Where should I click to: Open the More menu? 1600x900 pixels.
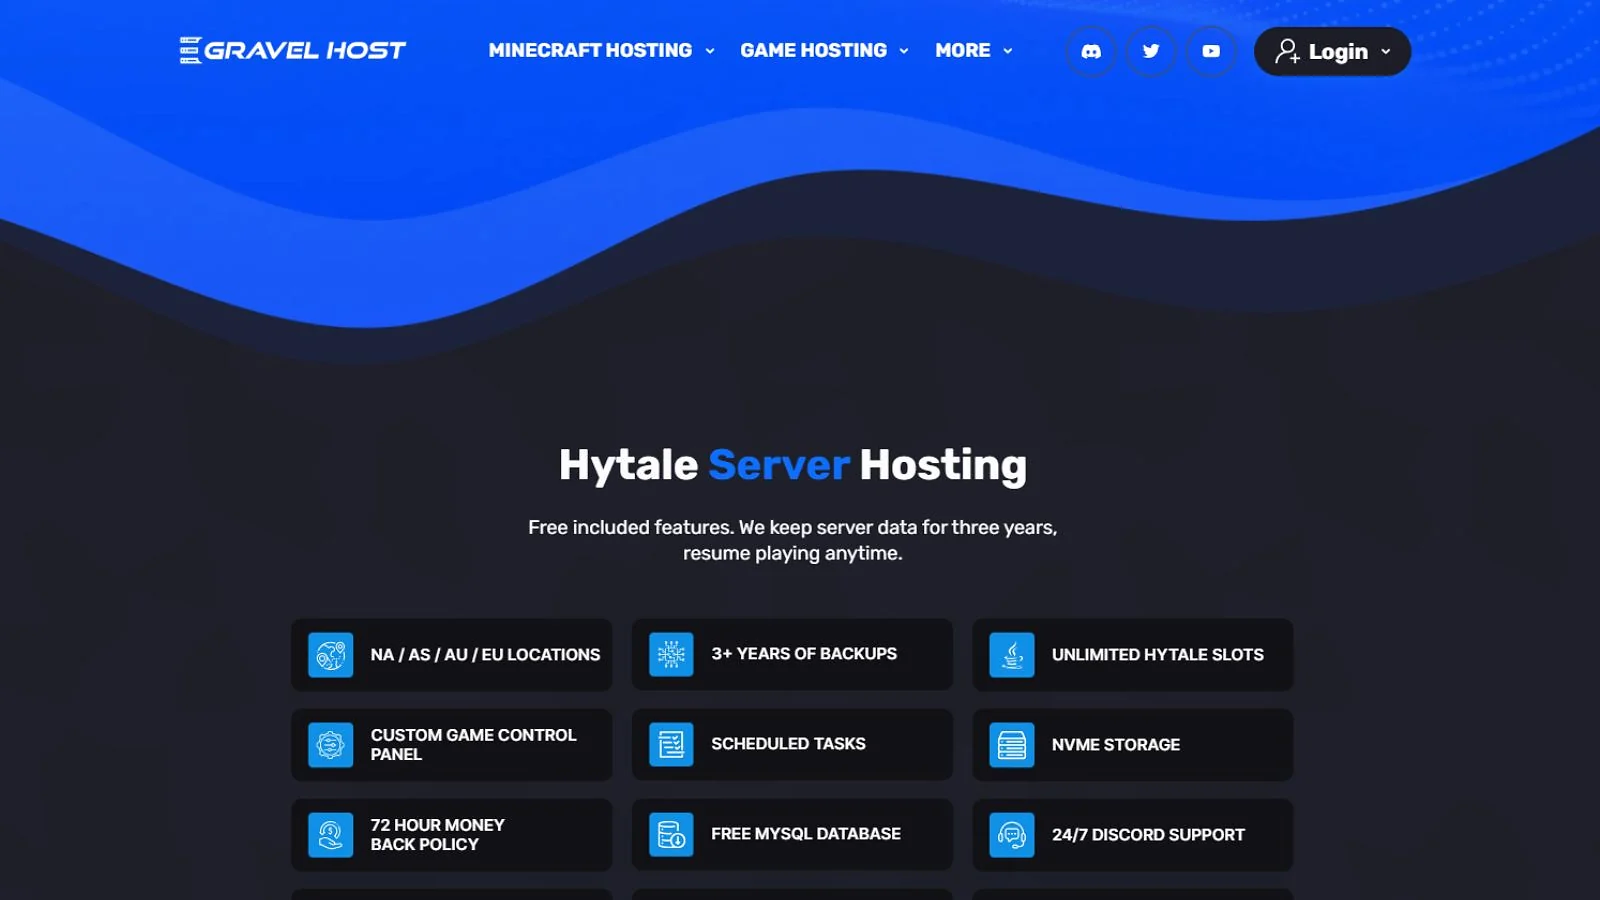[974, 50]
